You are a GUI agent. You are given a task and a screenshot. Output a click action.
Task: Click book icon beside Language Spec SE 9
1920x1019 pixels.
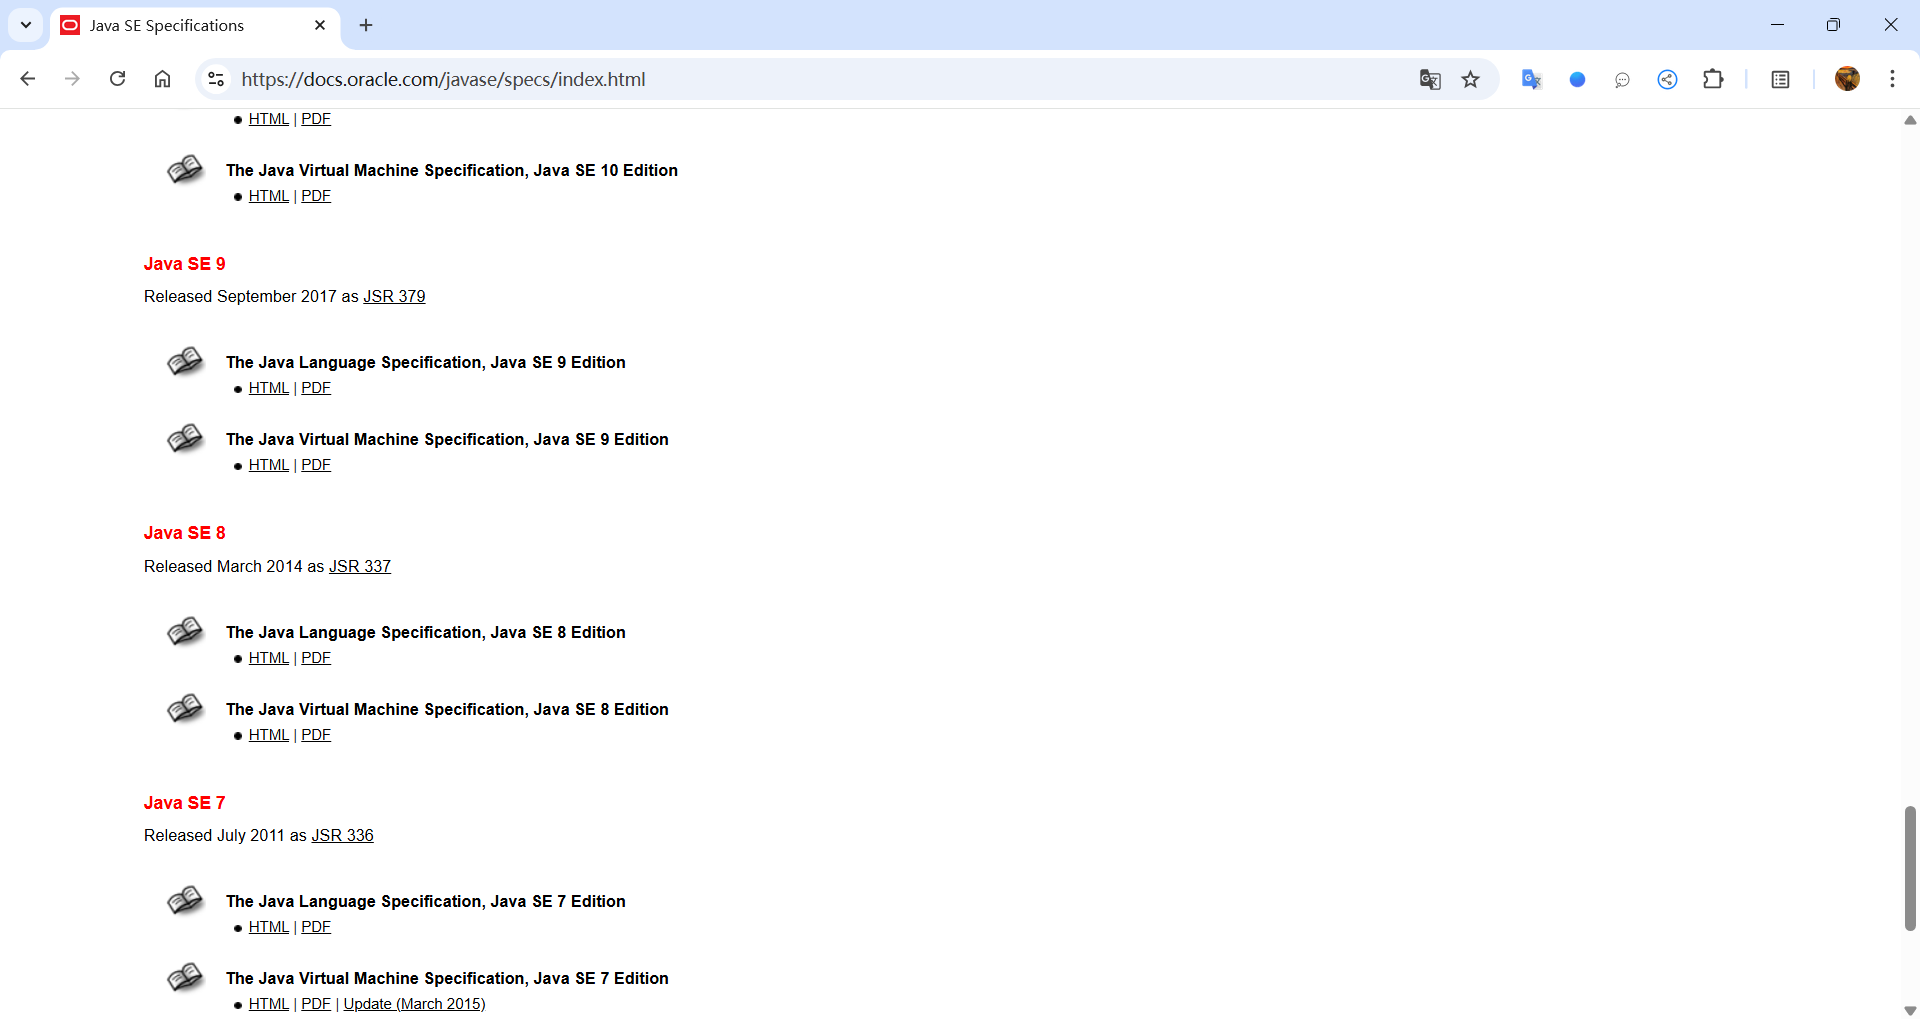click(185, 362)
